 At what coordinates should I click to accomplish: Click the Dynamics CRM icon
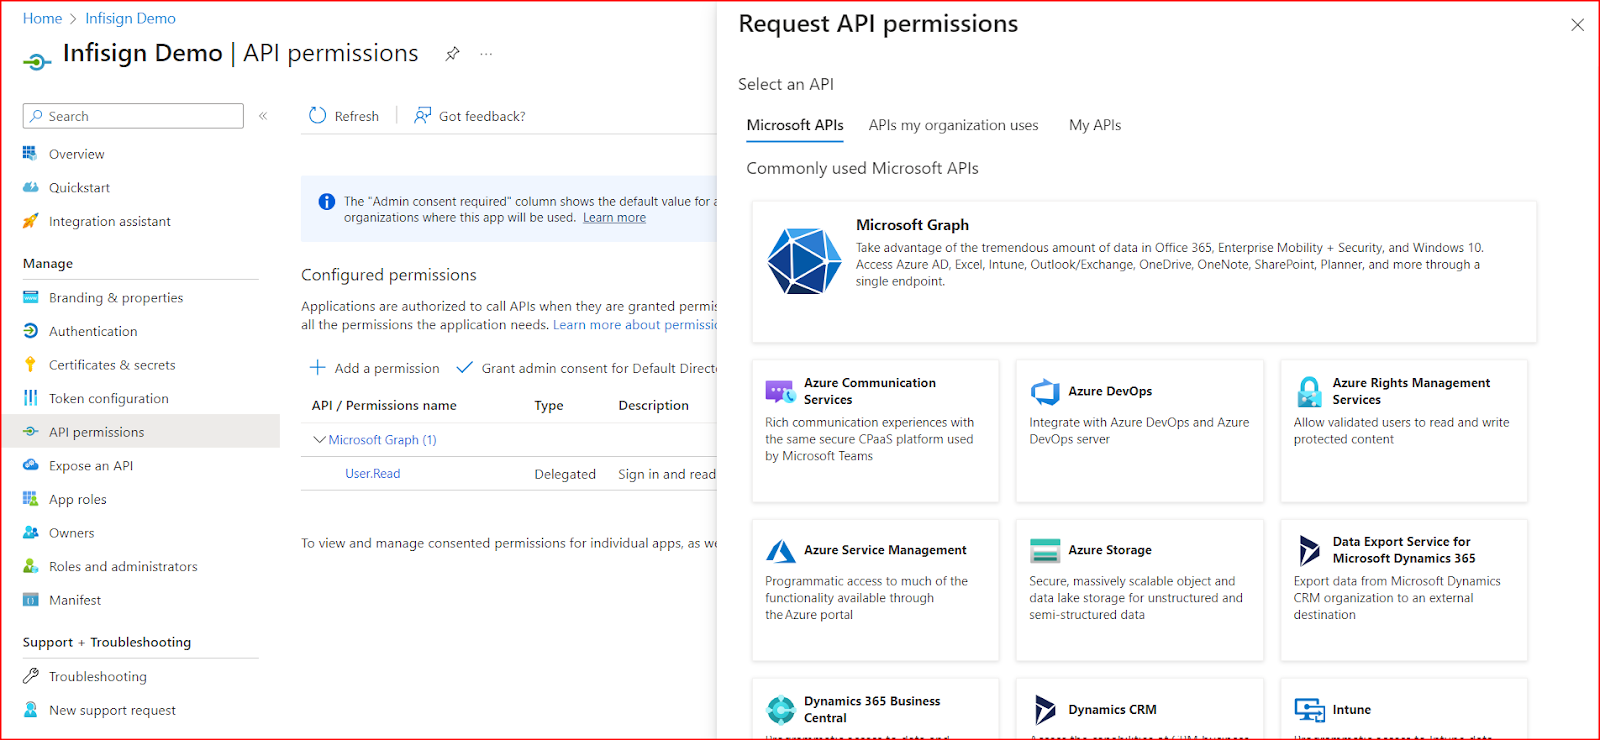[1045, 709]
